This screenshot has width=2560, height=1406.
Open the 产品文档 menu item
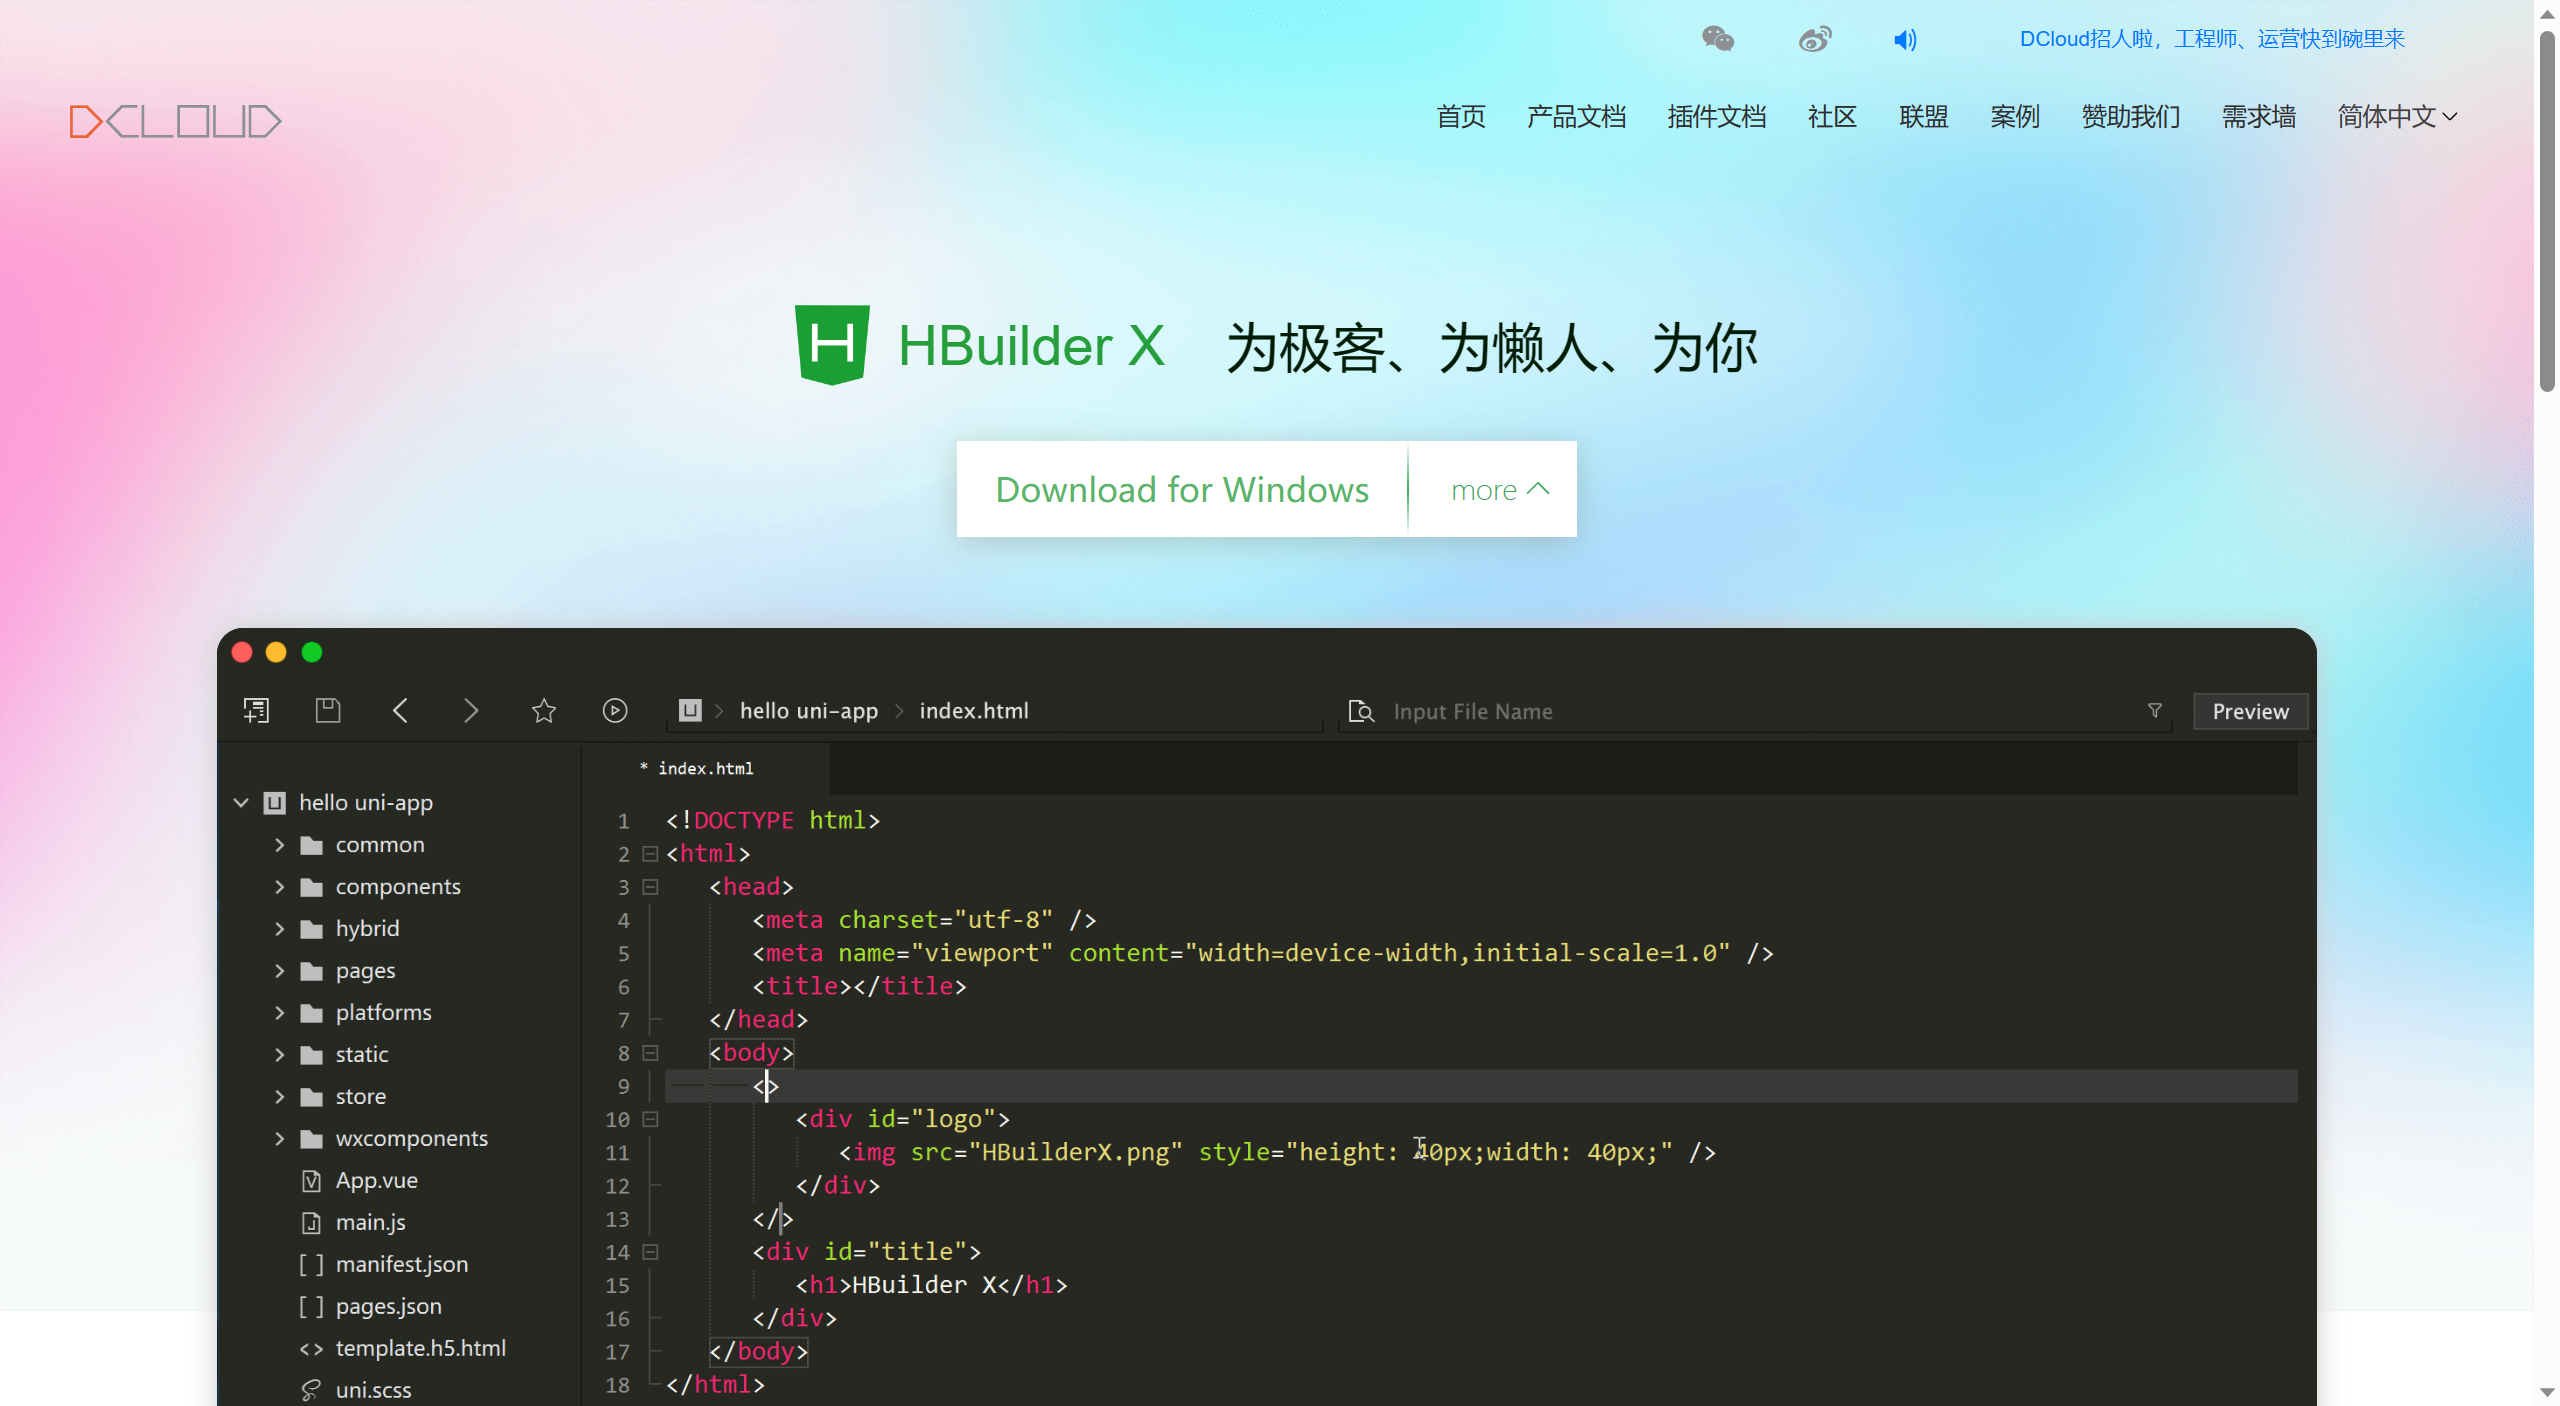click(1573, 118)
